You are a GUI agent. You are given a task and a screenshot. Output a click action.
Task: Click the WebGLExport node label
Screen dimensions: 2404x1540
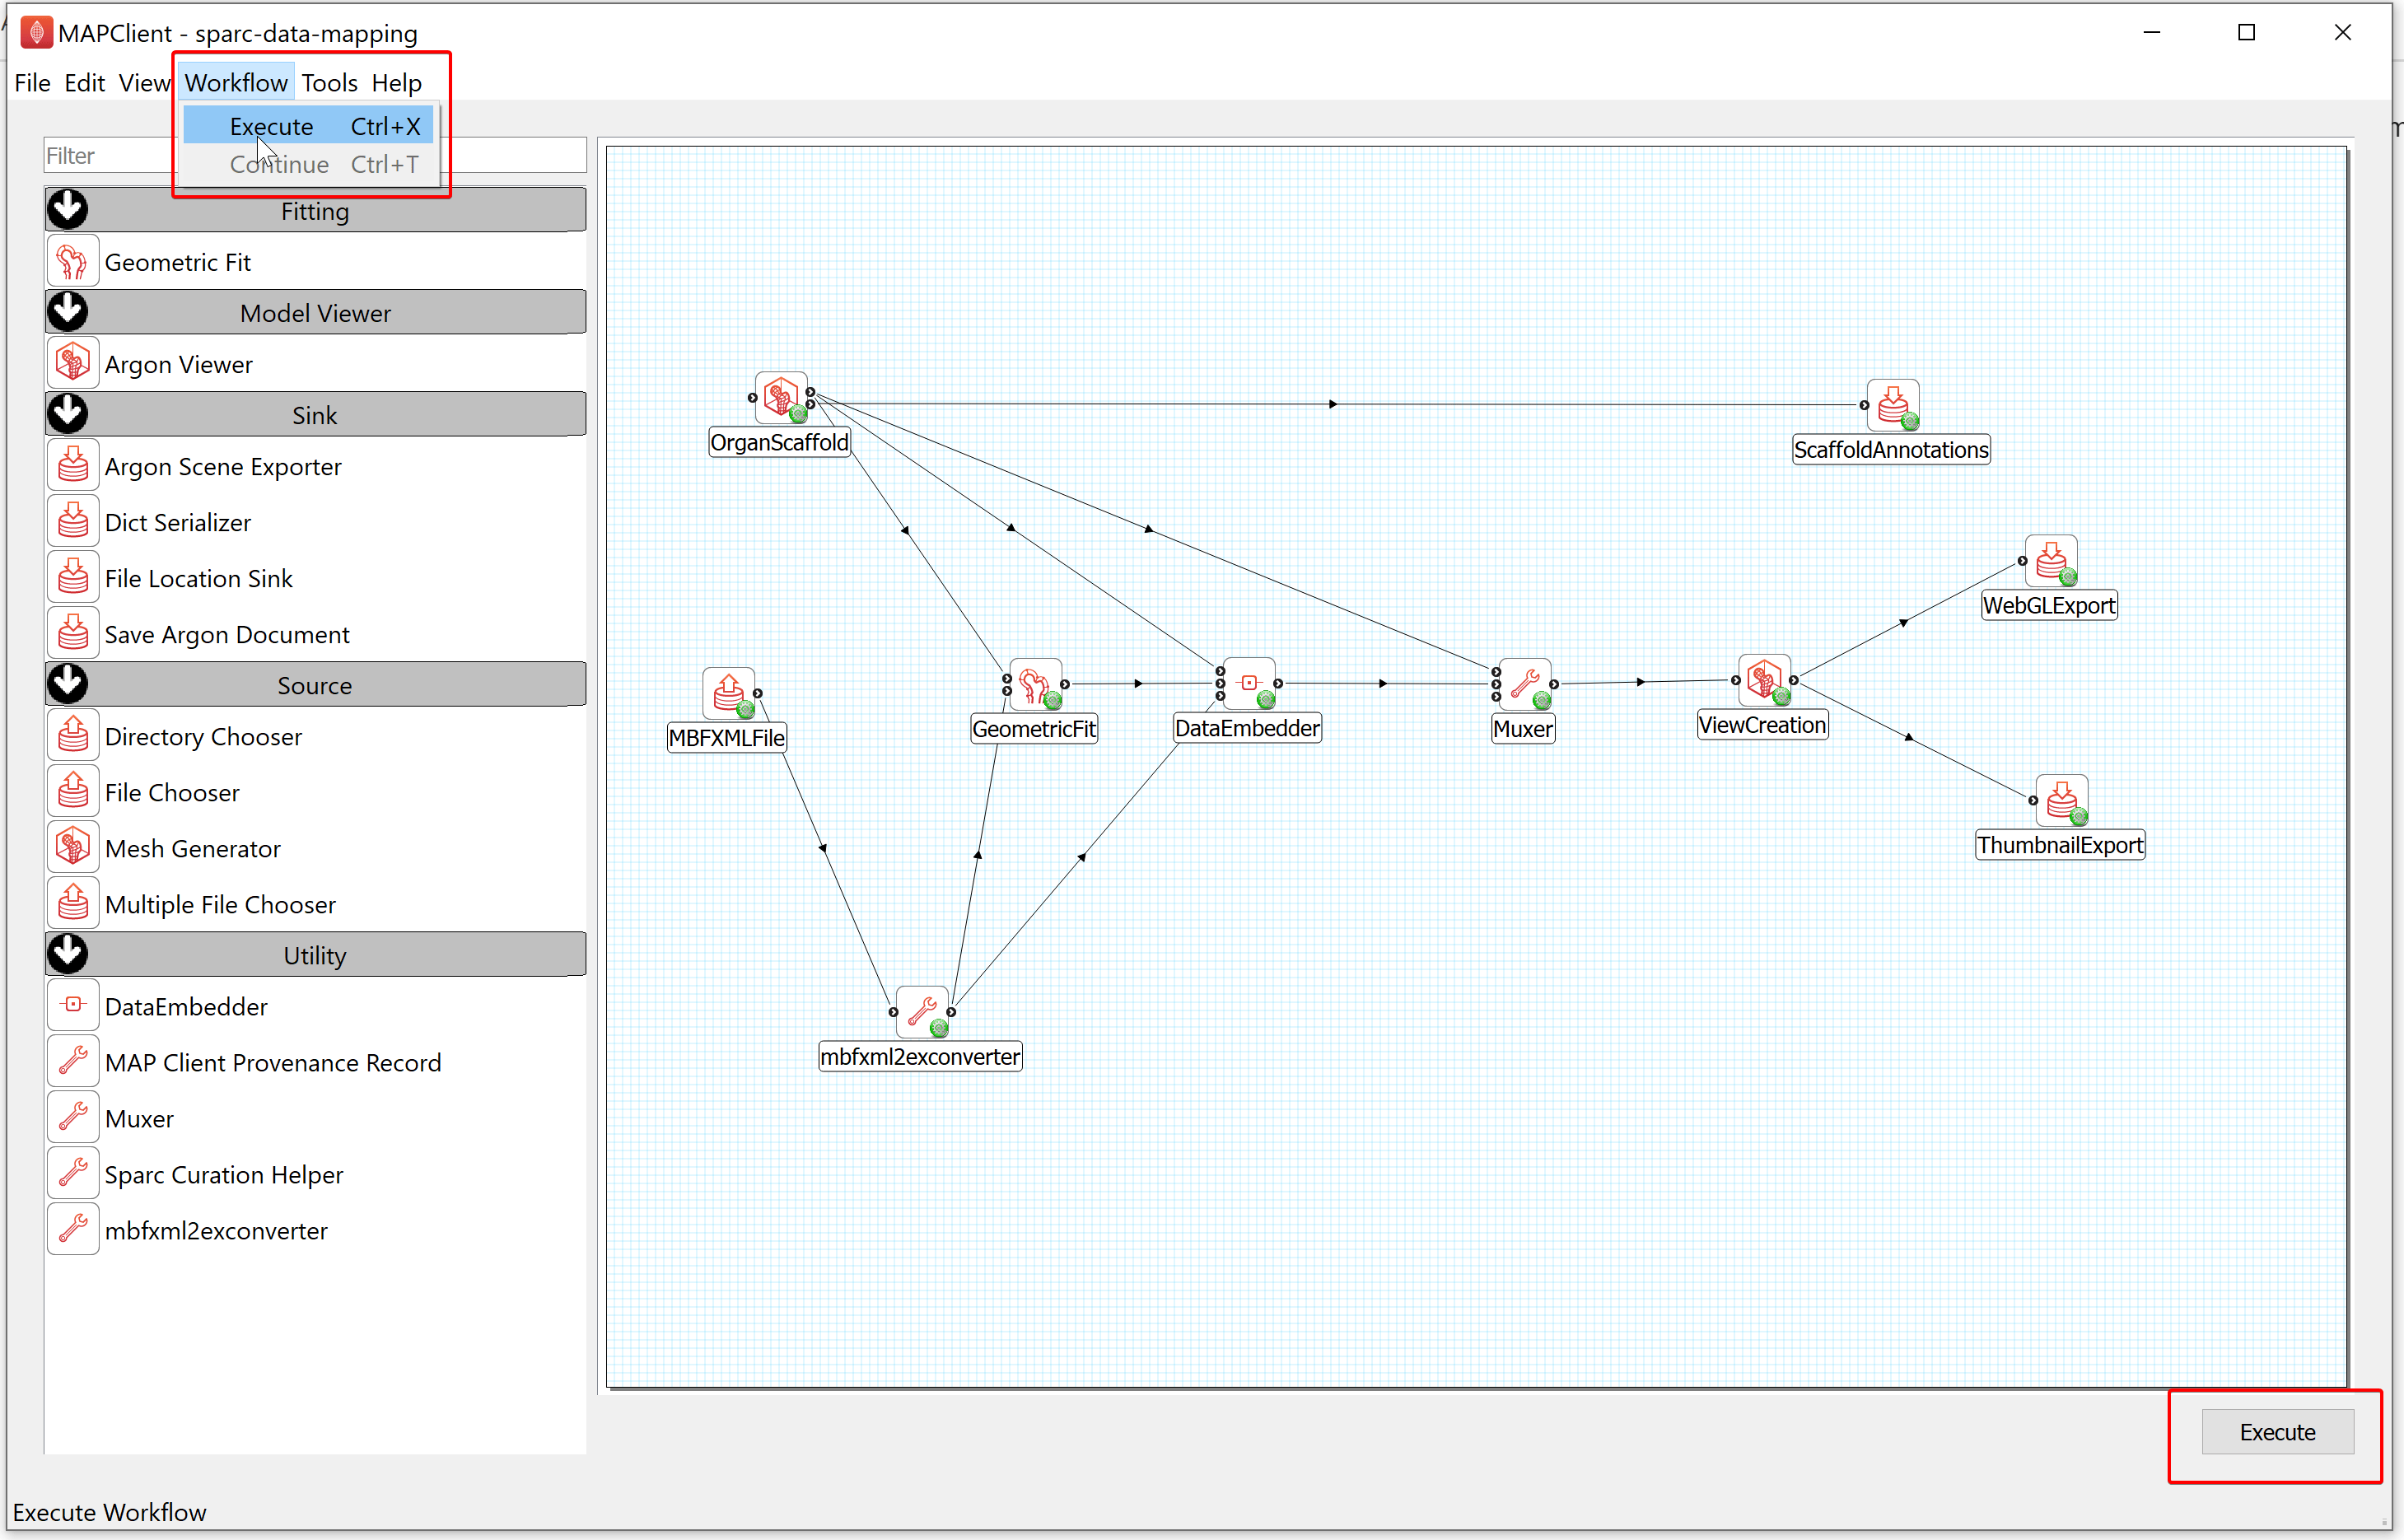(x=2049, y=605)
